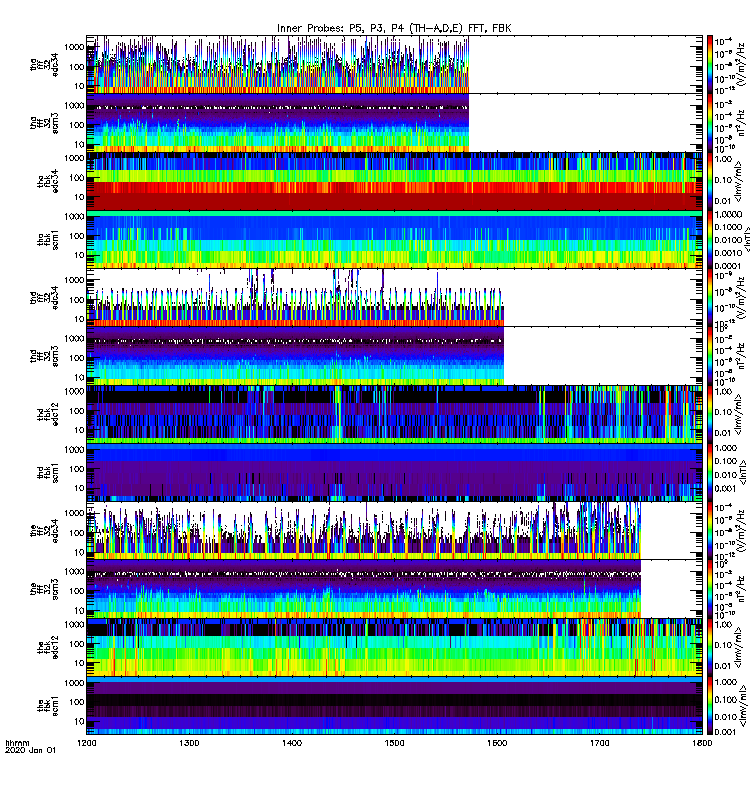Select the 'thd fff 32 scm3' axis label
This screenshot has width=750, height=800.
[44, 356]
